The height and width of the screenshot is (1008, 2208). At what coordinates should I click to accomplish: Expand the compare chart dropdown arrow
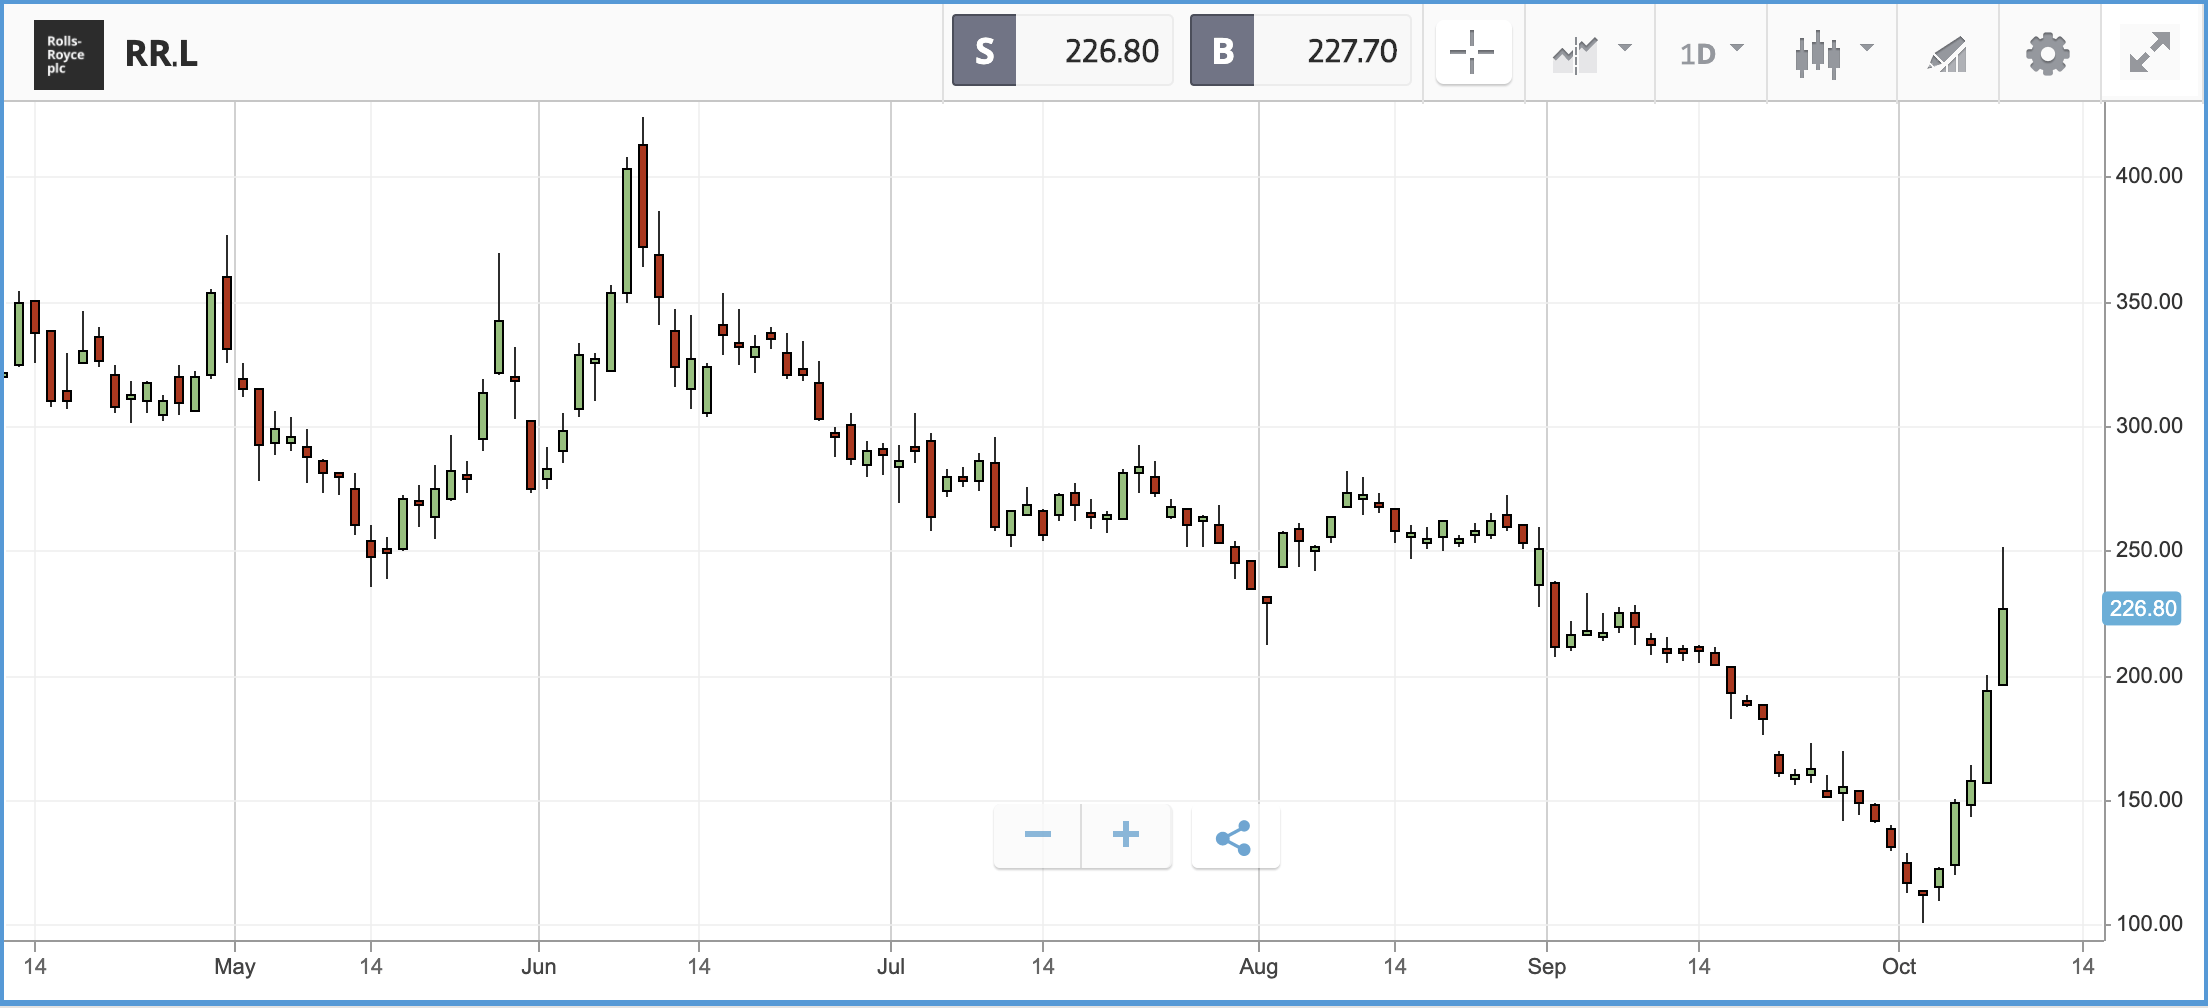click(x=1625, y=47)
